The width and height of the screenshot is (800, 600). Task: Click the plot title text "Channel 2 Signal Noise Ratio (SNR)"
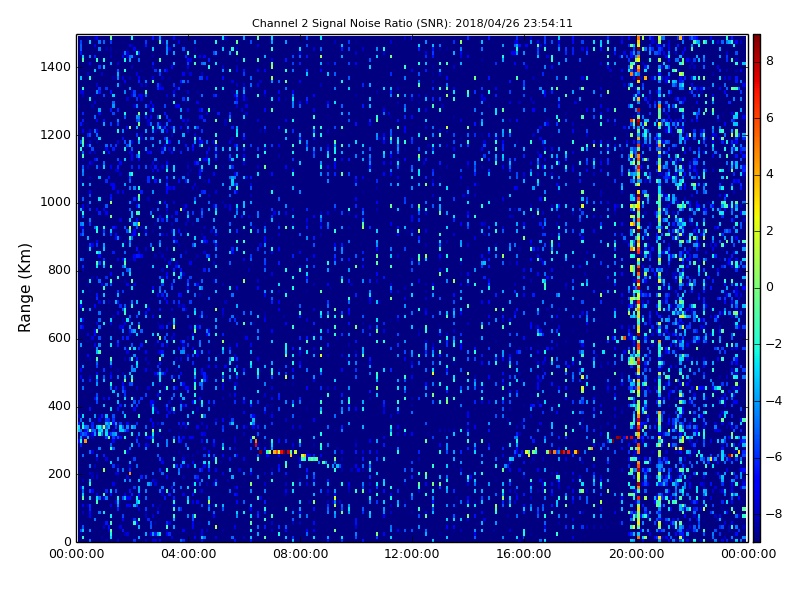[349, 23]
